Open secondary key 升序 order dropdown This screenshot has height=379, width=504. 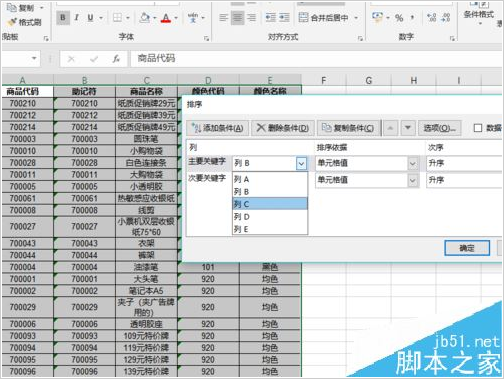[x=465, y=180]
